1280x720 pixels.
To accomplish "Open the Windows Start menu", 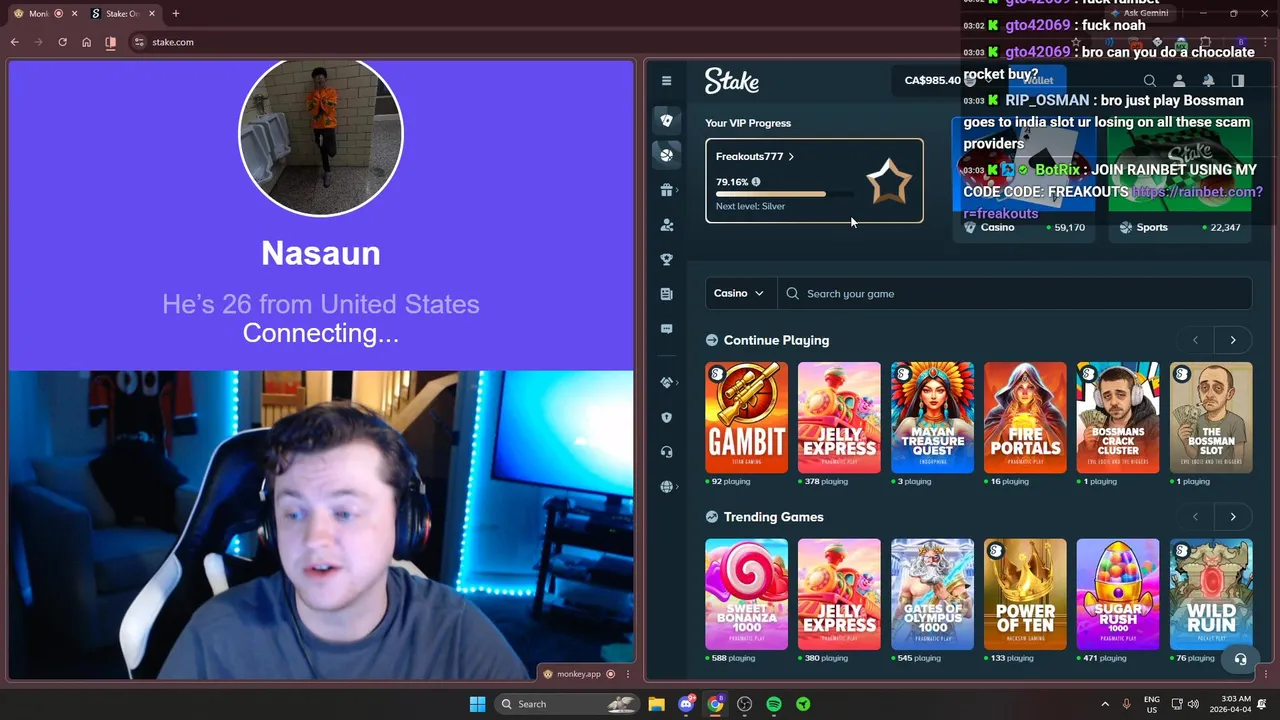I will [x=477, y=704].
